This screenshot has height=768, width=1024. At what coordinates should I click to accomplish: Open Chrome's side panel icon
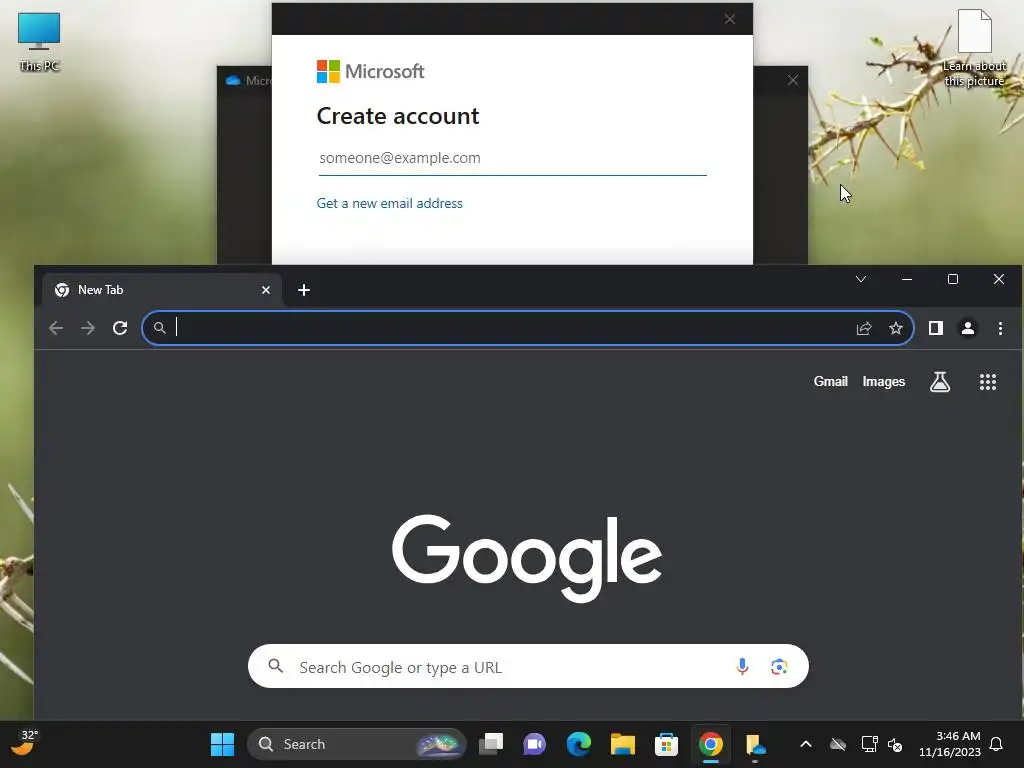[936, 328]
